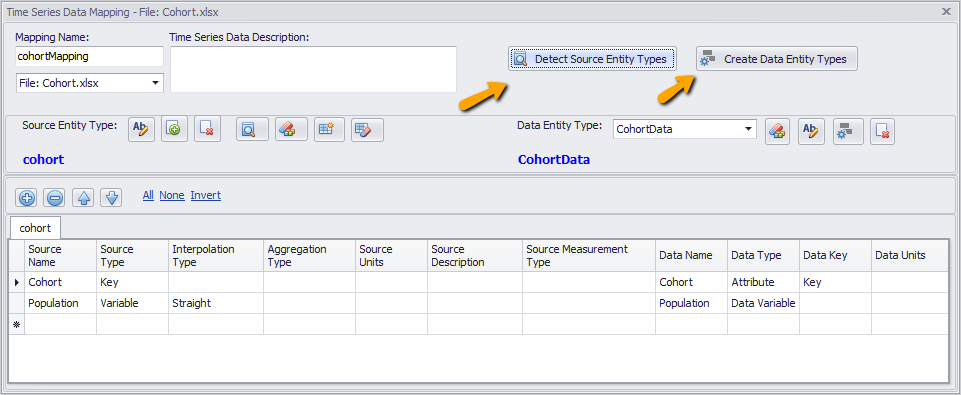Click the Source Type column header
The height and width of the screenshot is (395, 961).
(132, 255)
